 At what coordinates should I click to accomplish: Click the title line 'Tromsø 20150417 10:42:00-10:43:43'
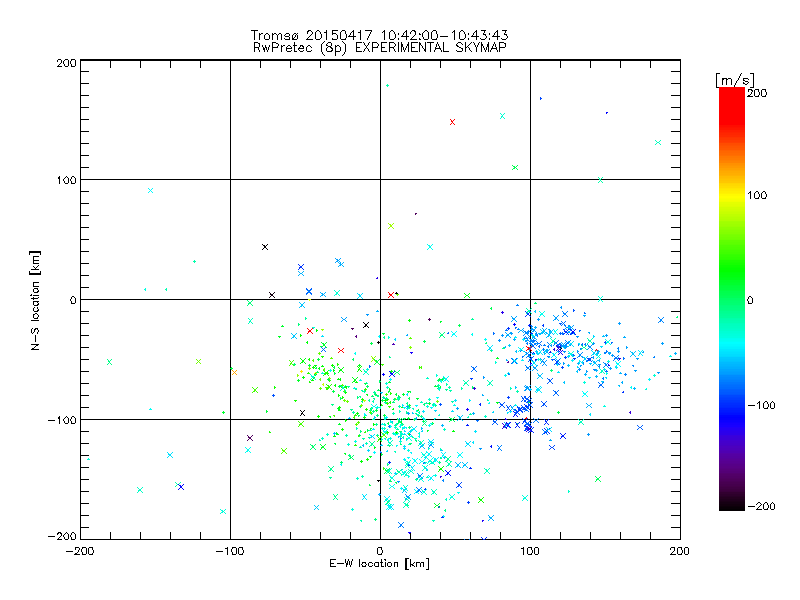coord(379,35)
